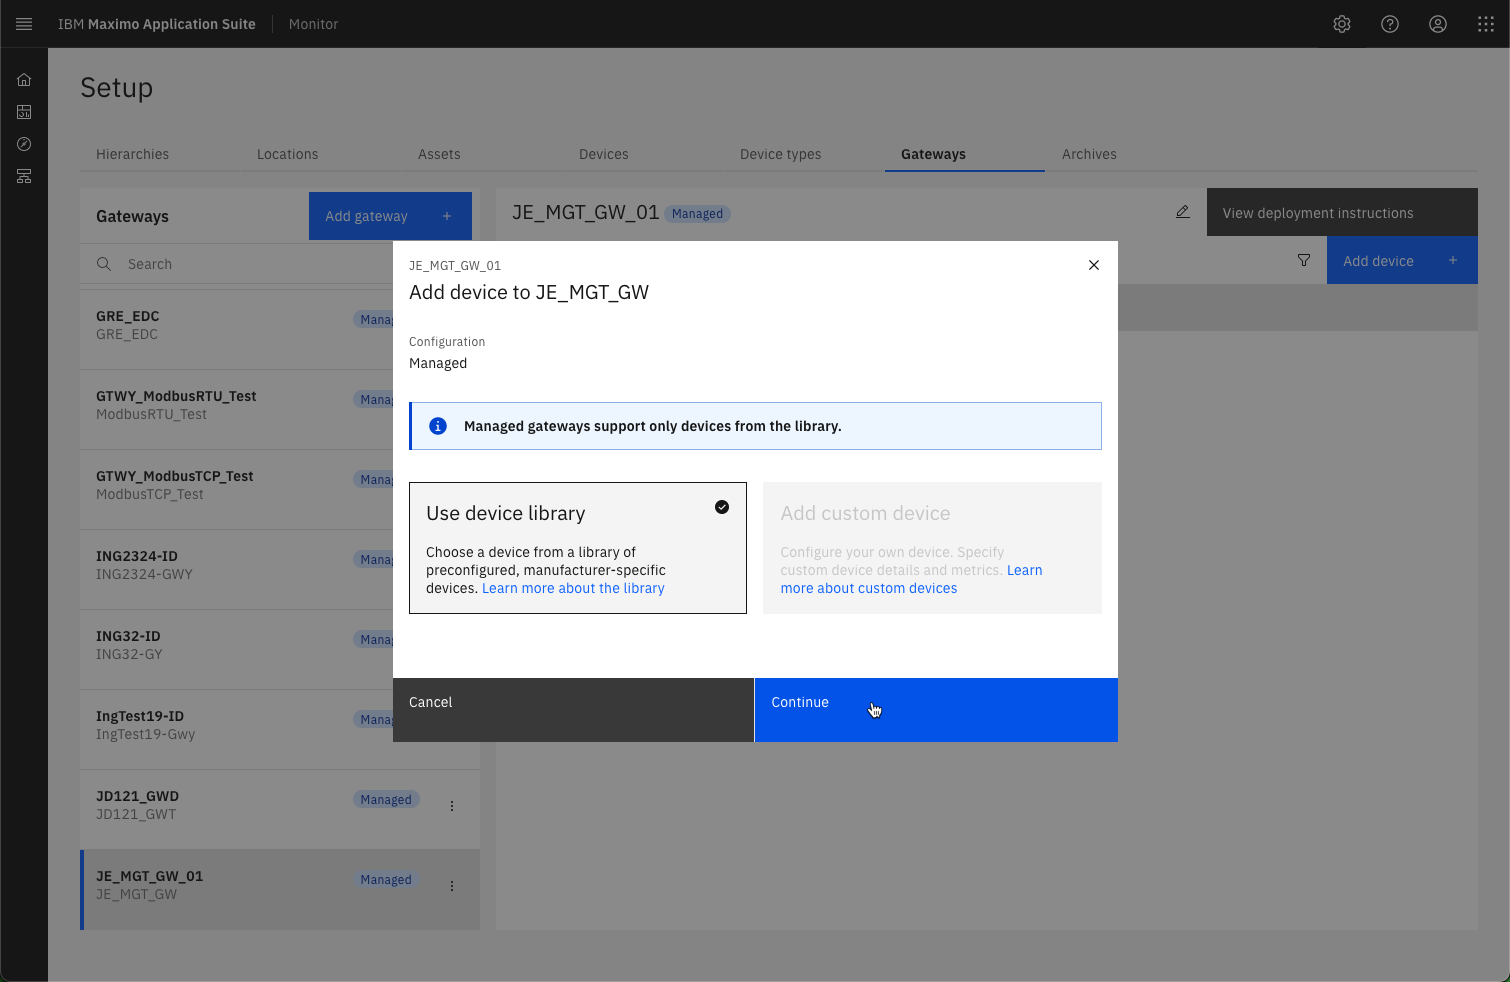Image resolution: width=1510 pixels, height=982 pixels.
Task: Select the JE_MGT_GW_01 gateway row
Action: click(280, 890)
